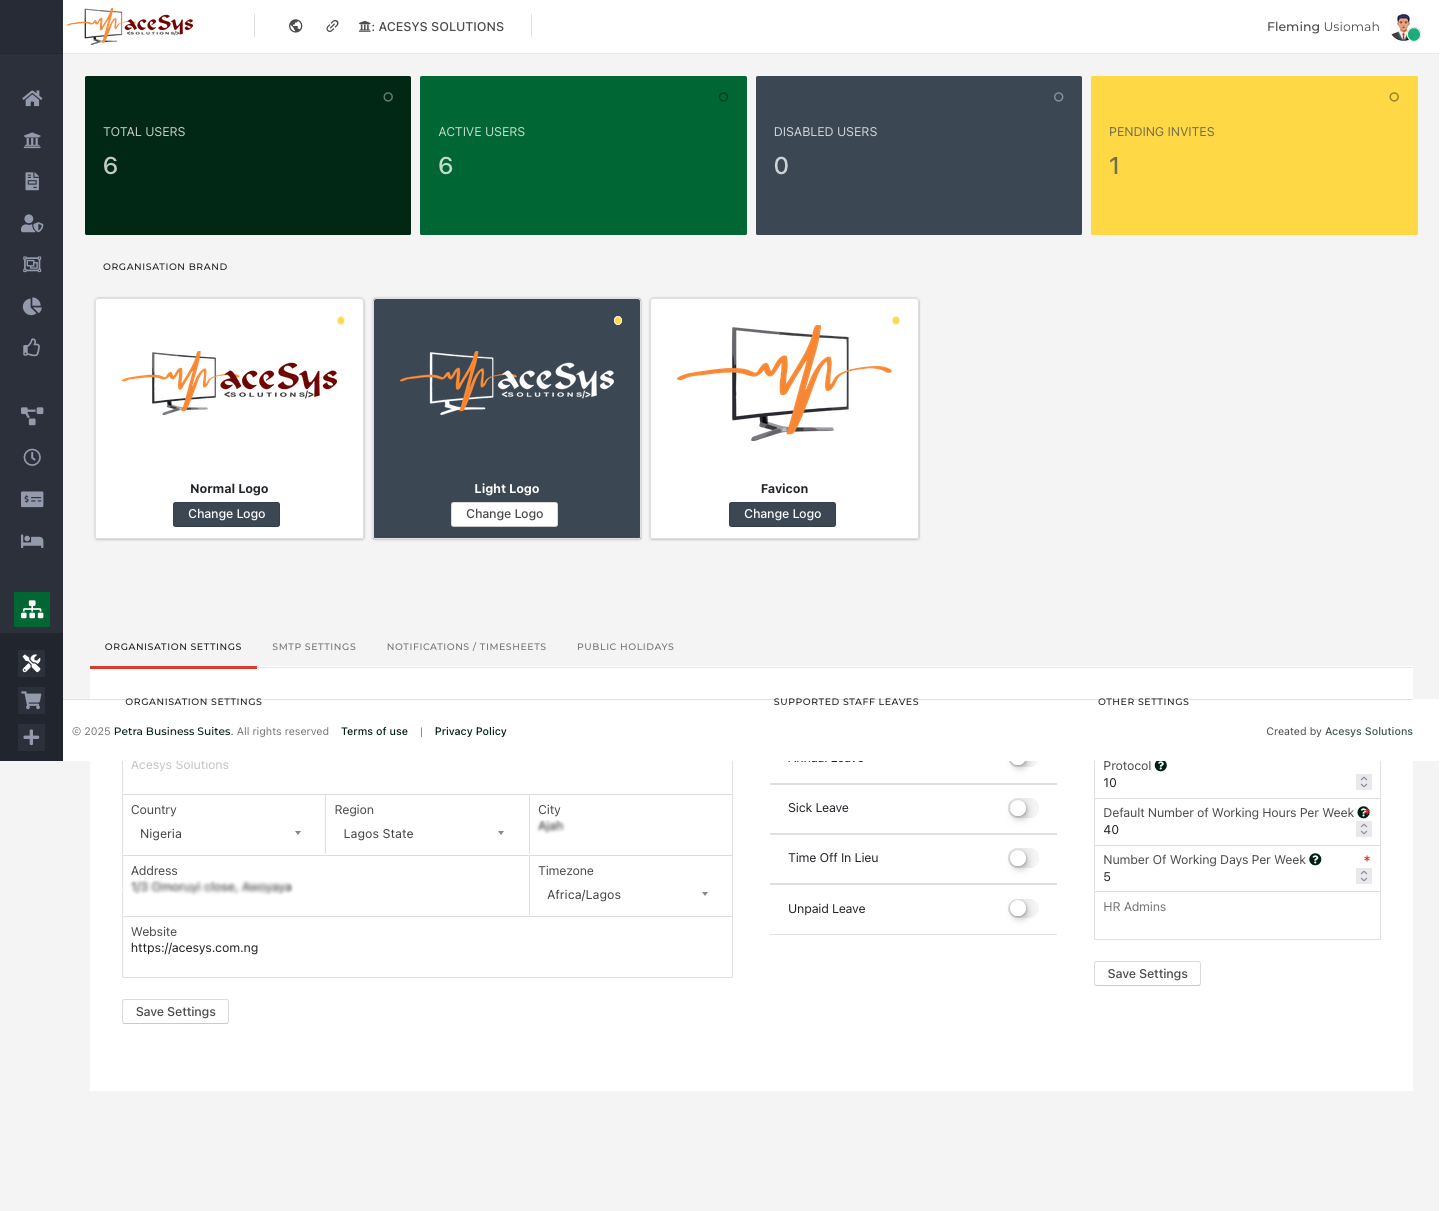The height and width of the screenshot is (1211, 1440).
Task: Open the bank building sidebar icon
Action: (x=32, y=140)
